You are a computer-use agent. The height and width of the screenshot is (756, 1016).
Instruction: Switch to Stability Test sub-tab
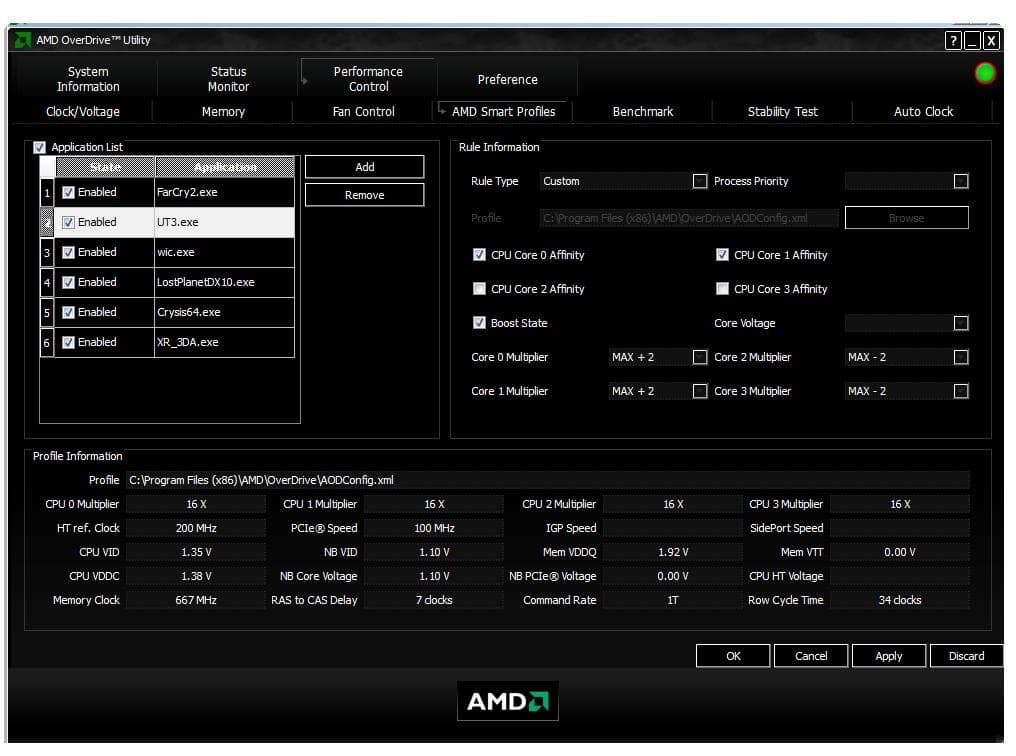[x=783, y=111]
